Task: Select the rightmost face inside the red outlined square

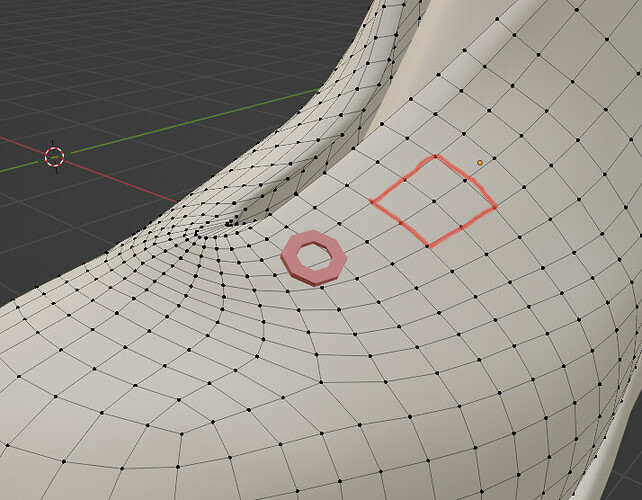Action: (x=464, y=204)
